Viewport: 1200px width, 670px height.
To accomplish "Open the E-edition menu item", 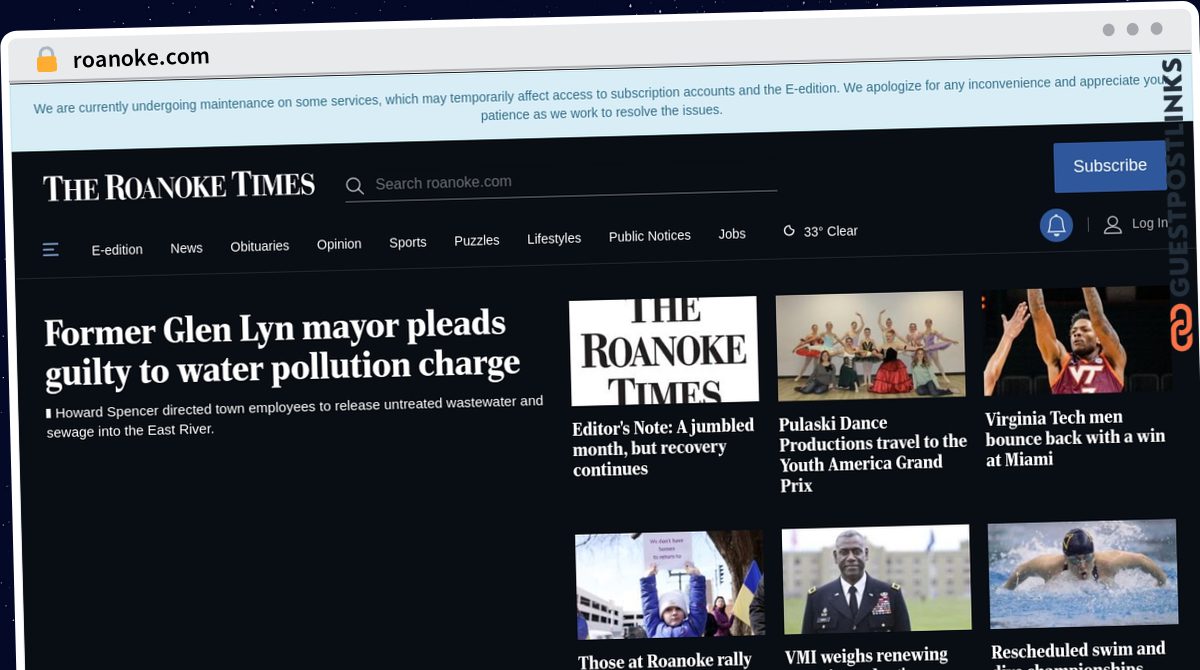I will pyautogui.click(x=117, y=250).
